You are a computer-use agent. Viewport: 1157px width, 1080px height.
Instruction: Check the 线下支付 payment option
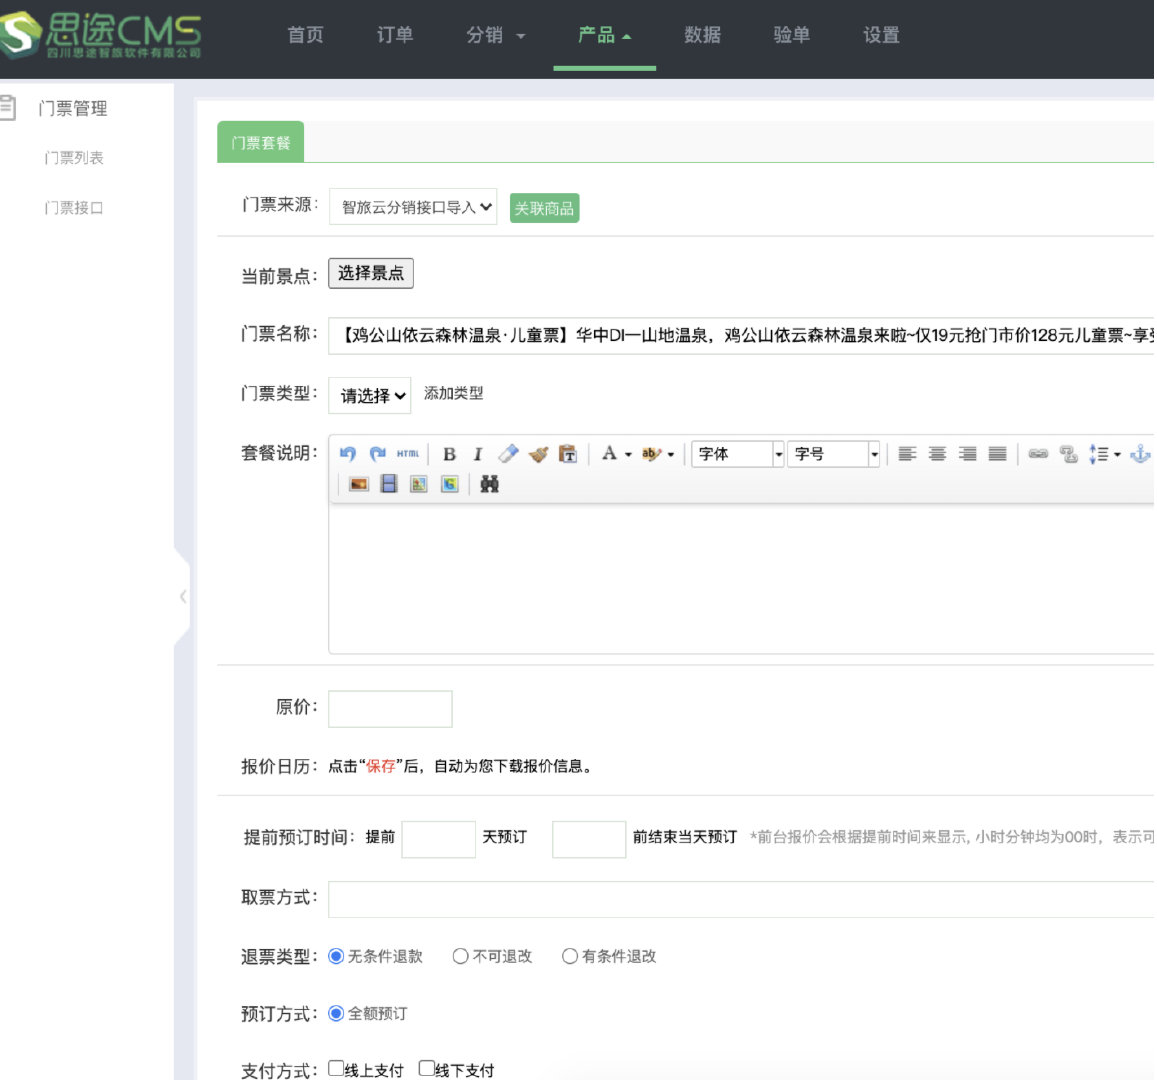point(427,1068)
